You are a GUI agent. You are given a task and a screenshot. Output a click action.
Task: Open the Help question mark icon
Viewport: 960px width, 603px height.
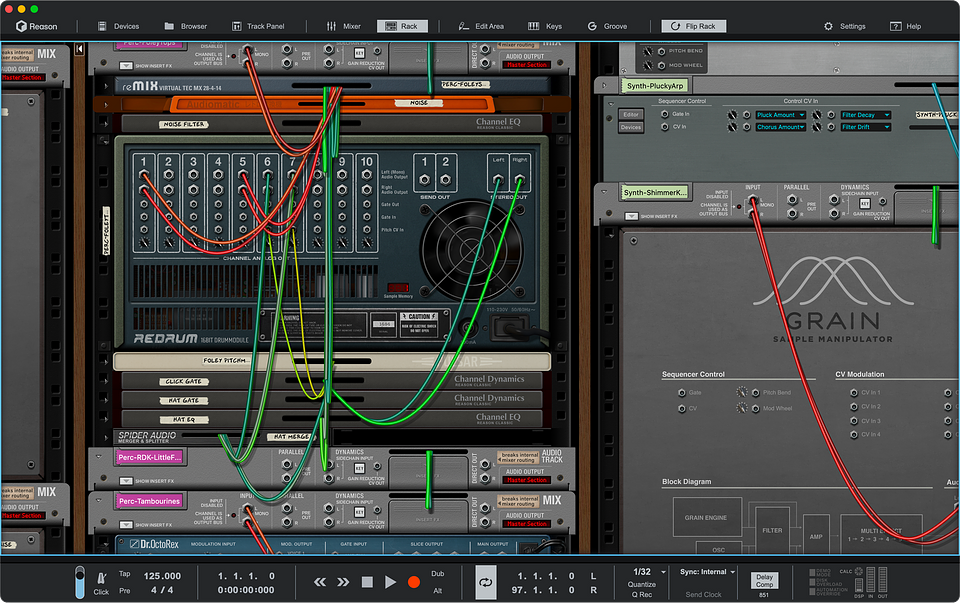904,26
